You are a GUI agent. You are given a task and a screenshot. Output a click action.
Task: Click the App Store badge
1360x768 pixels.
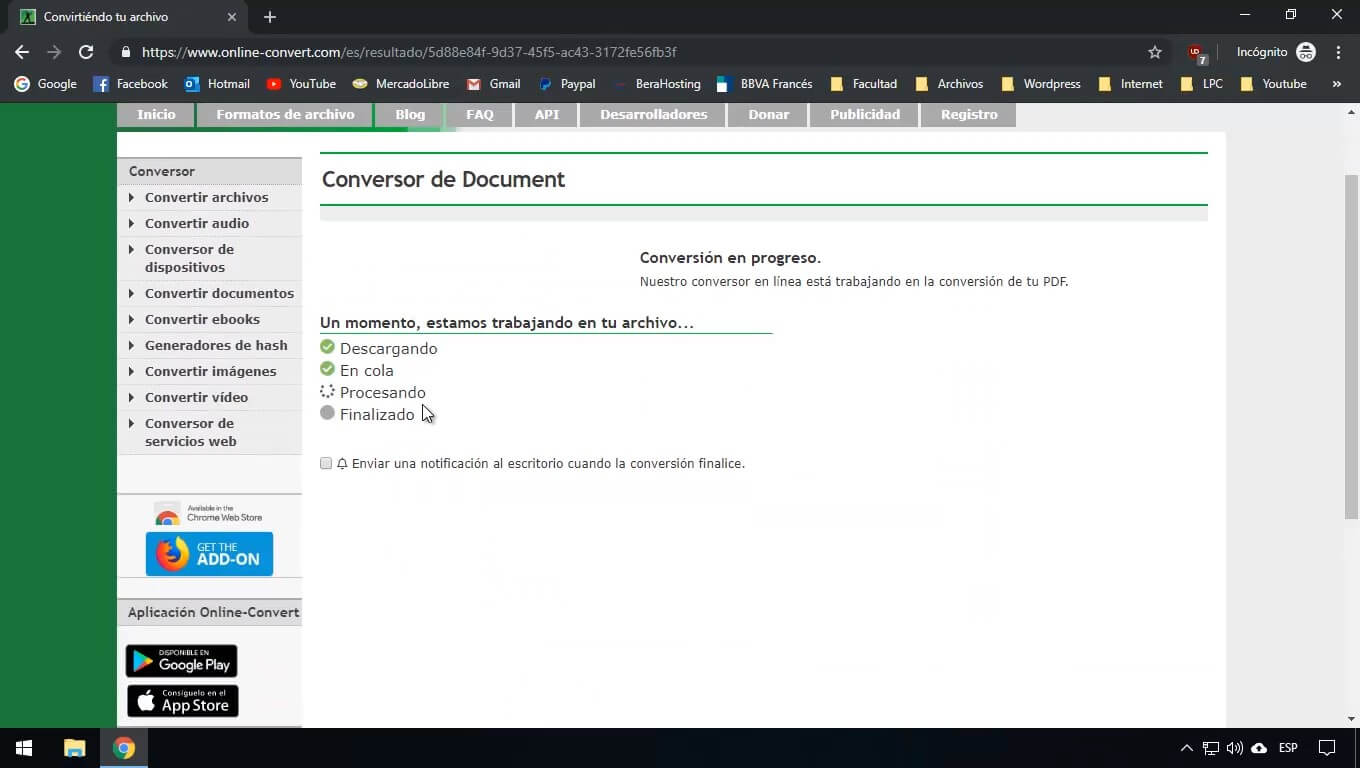[182, 701]
